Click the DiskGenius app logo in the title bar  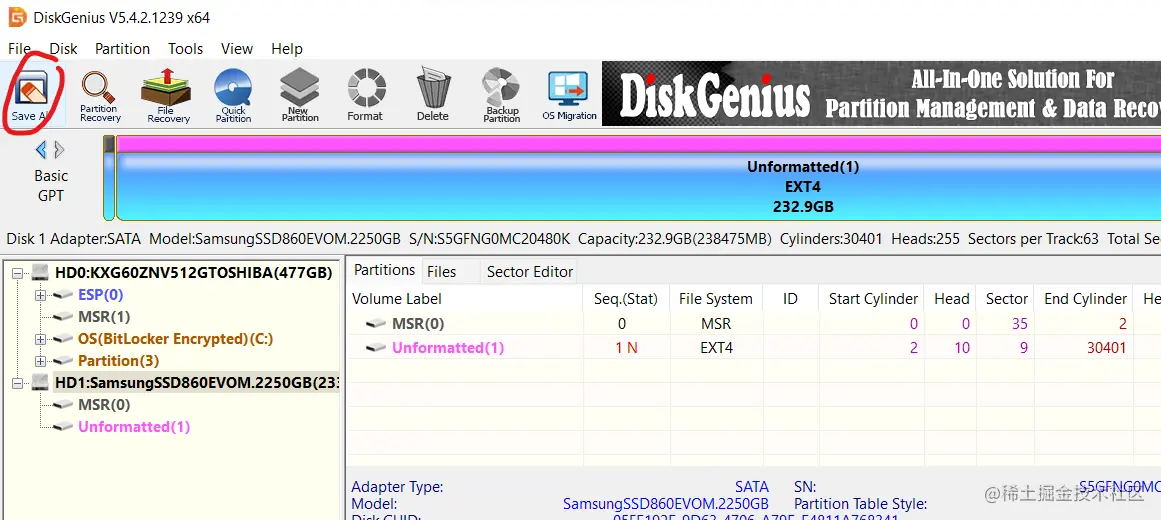tap(17, 16)
